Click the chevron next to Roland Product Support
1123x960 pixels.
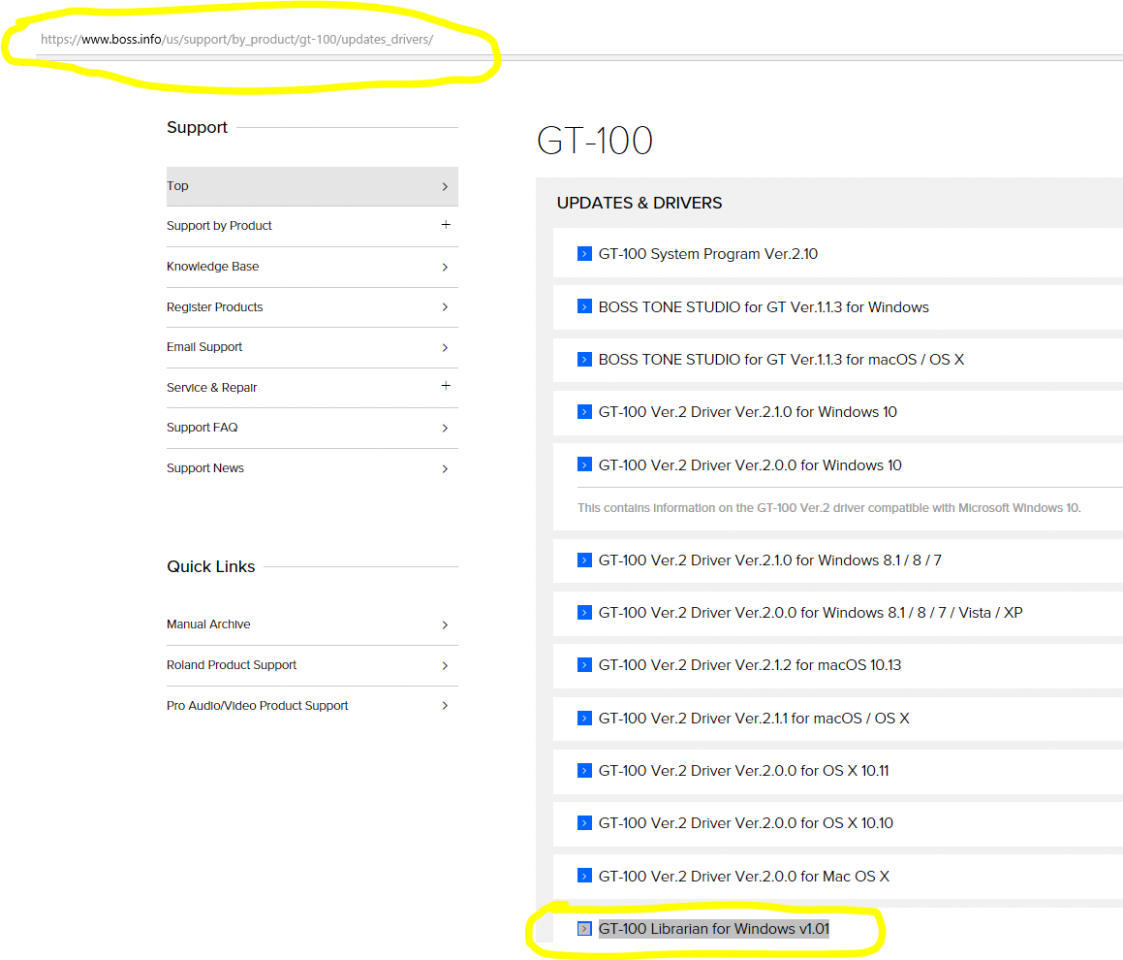[445, 666]
